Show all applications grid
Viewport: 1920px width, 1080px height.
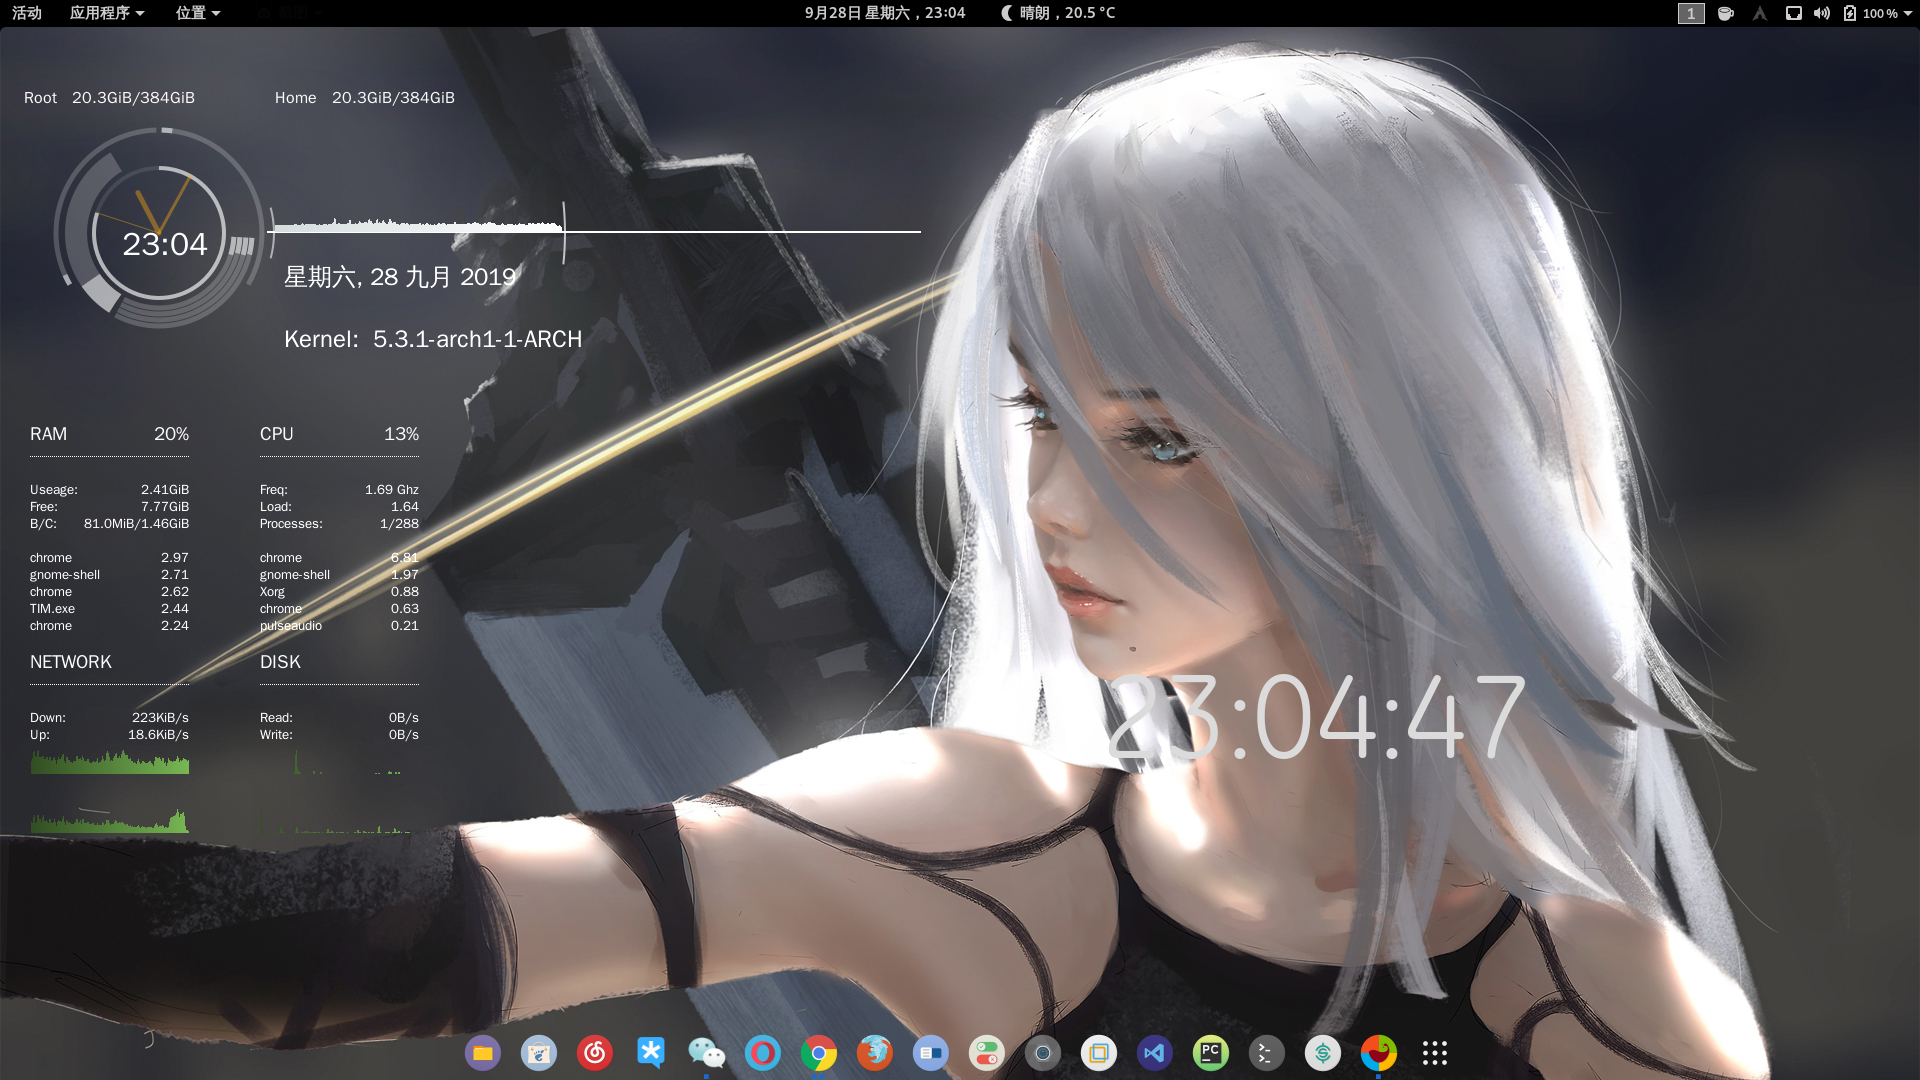[x=1435, y=1053]
